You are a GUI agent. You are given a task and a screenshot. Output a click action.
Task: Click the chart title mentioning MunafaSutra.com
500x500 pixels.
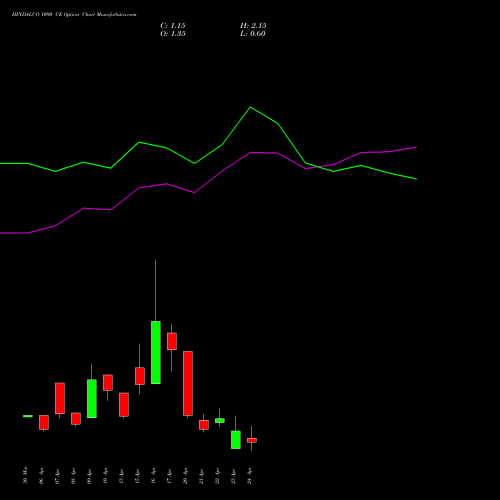74,15
